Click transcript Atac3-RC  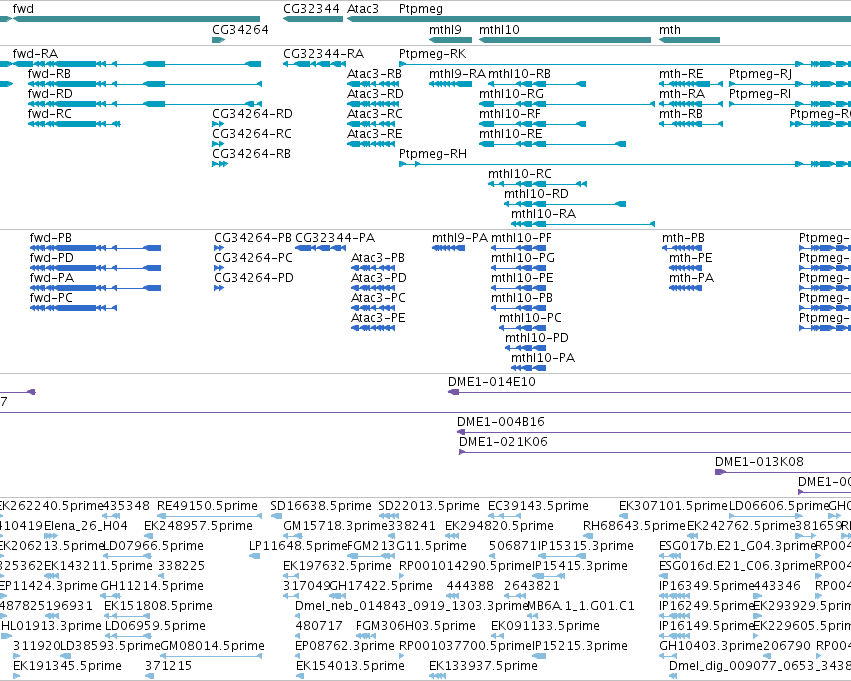[371, 124]
